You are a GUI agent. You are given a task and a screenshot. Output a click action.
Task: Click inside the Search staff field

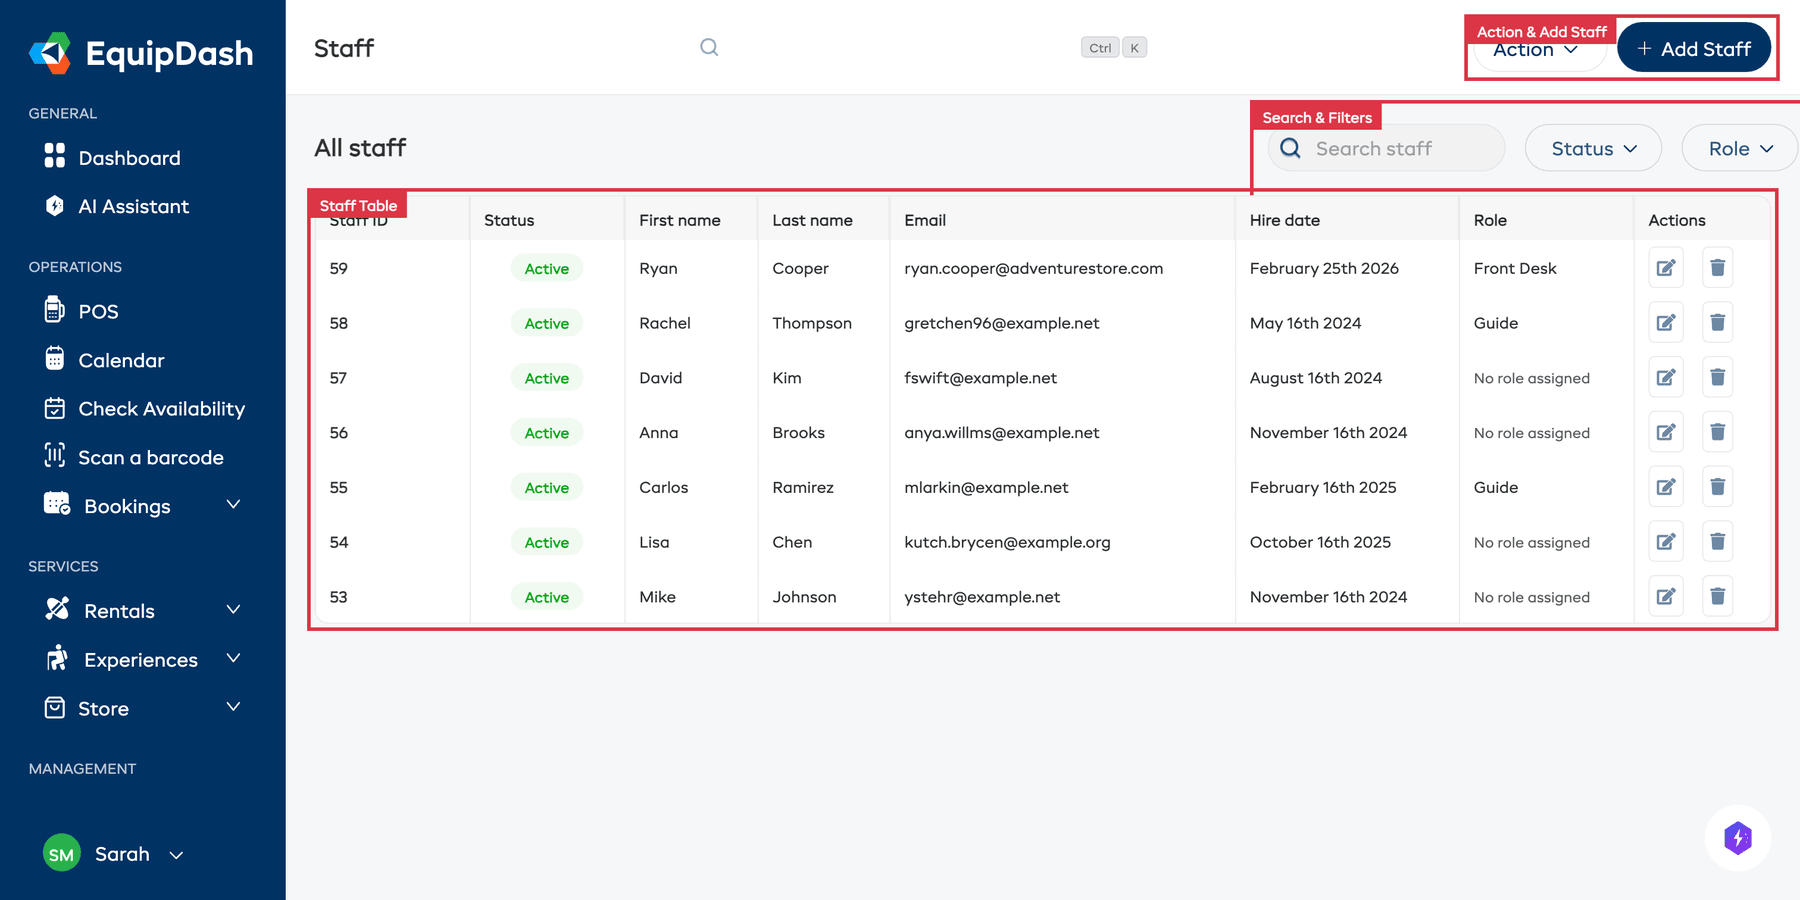(x=1390, y=148)
